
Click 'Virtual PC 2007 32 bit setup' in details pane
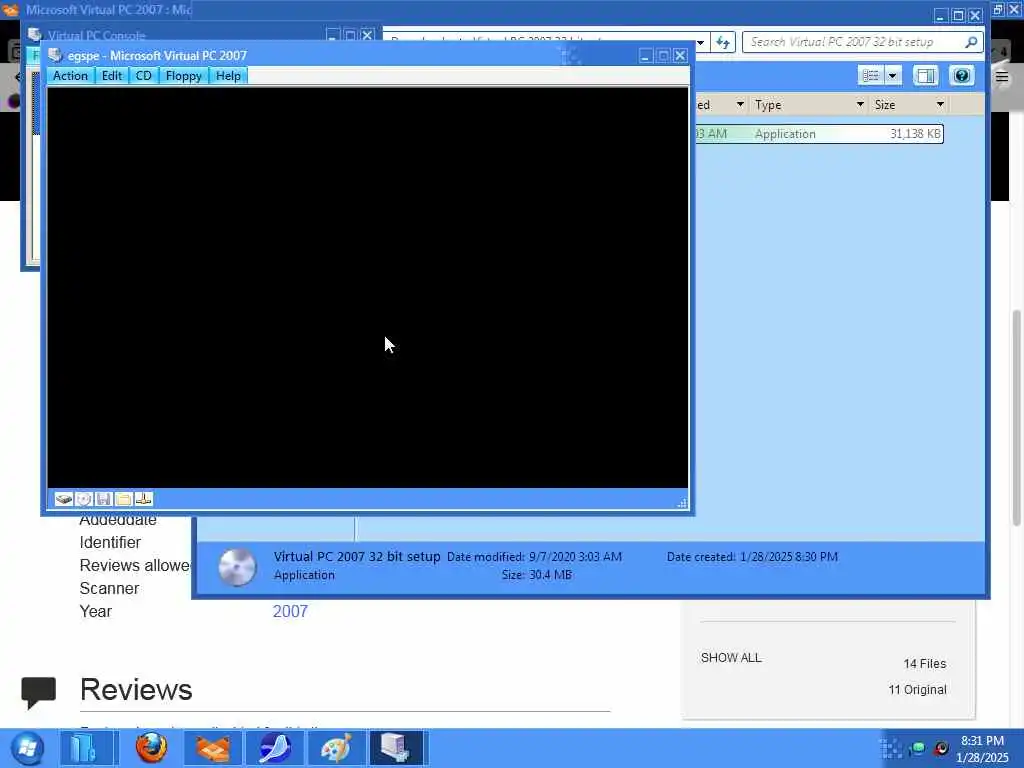[x=357, y=556]
